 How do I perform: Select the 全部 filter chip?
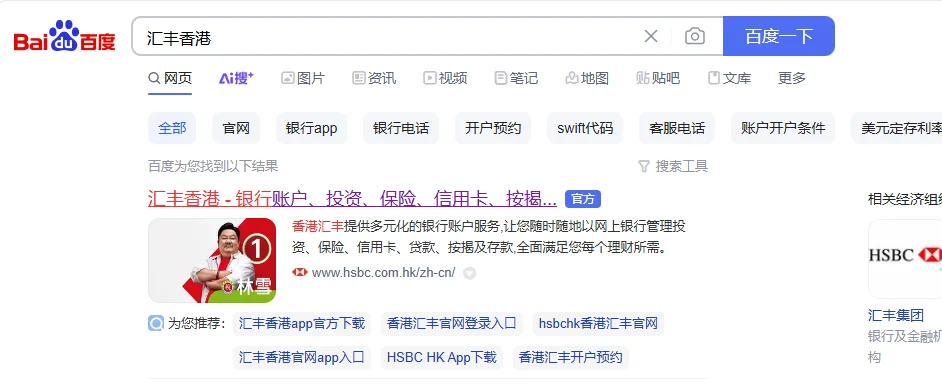(x=172, y=128)
